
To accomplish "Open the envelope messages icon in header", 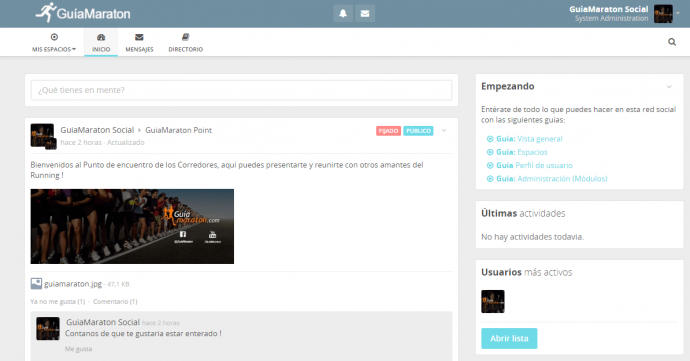I will pyautogui.click(x=365, y=14).
